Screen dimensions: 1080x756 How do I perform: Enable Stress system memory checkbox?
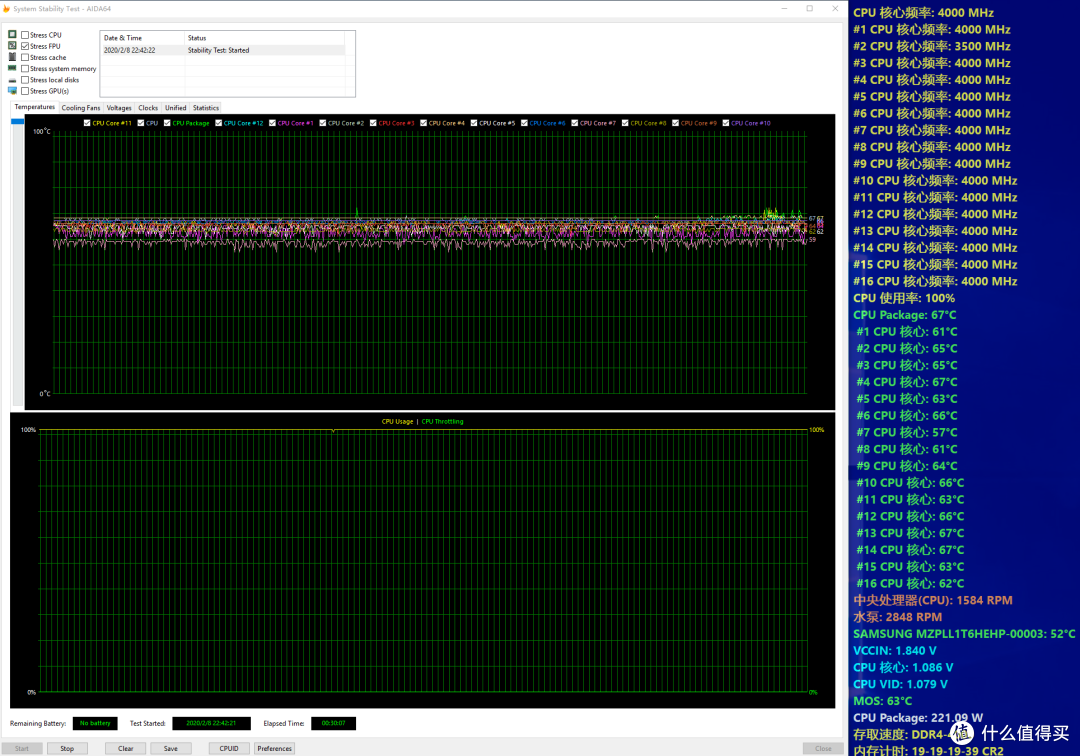pos(25,69)
